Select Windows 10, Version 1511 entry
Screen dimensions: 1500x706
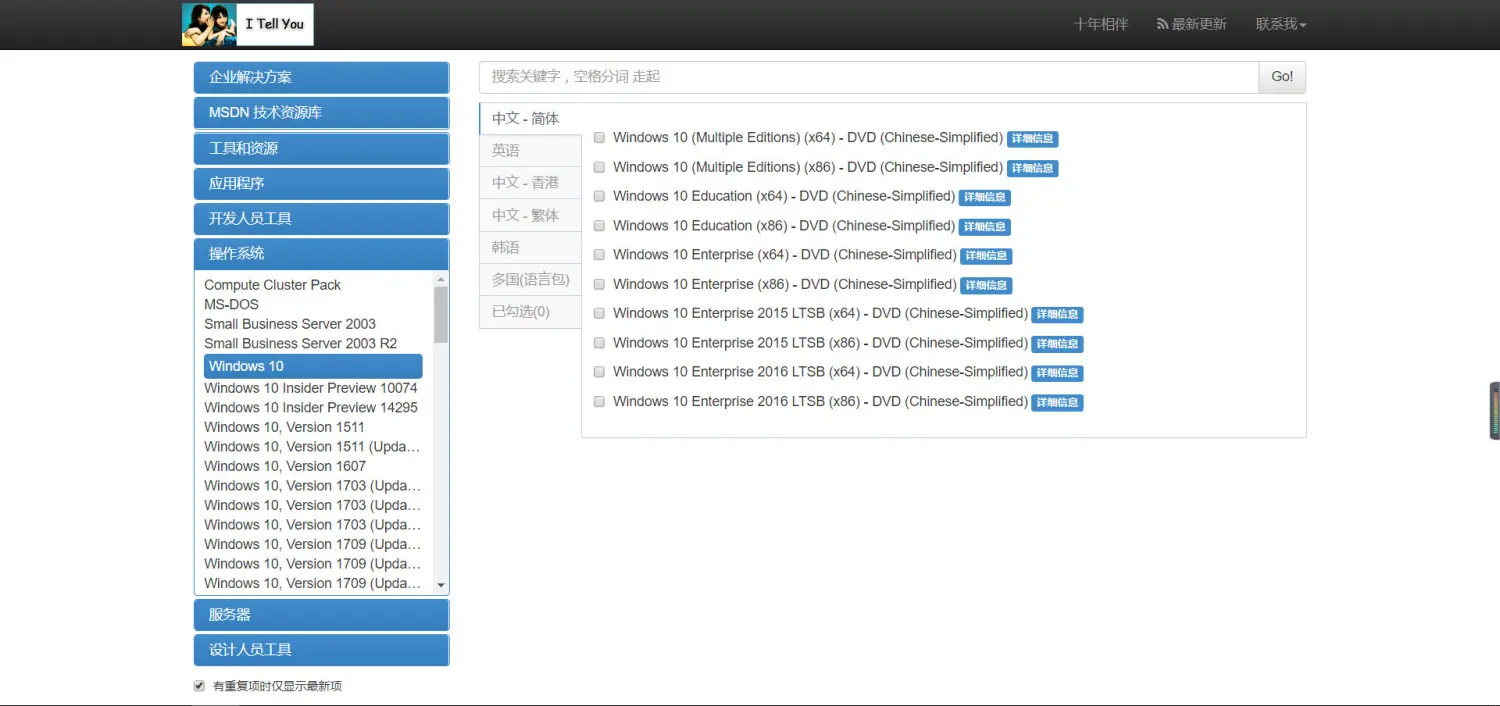tap(284, 427)
